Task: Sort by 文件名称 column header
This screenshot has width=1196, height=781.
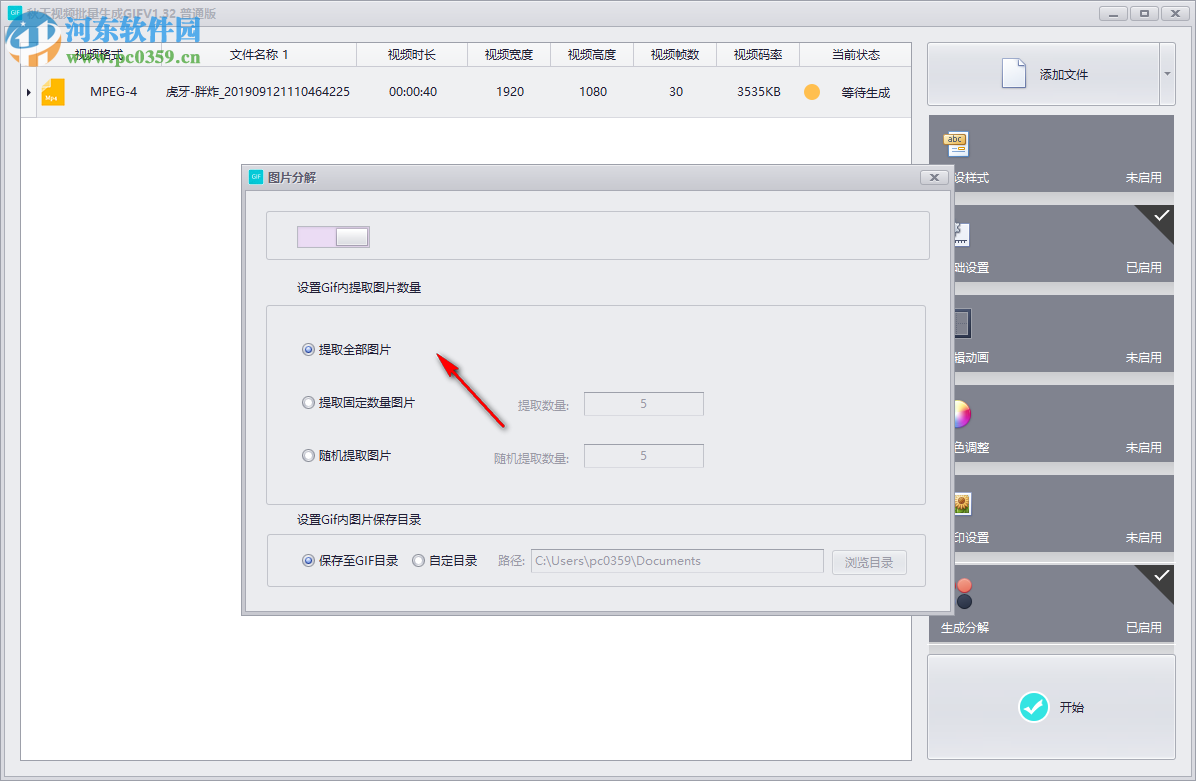Action: tap(259, 55)
